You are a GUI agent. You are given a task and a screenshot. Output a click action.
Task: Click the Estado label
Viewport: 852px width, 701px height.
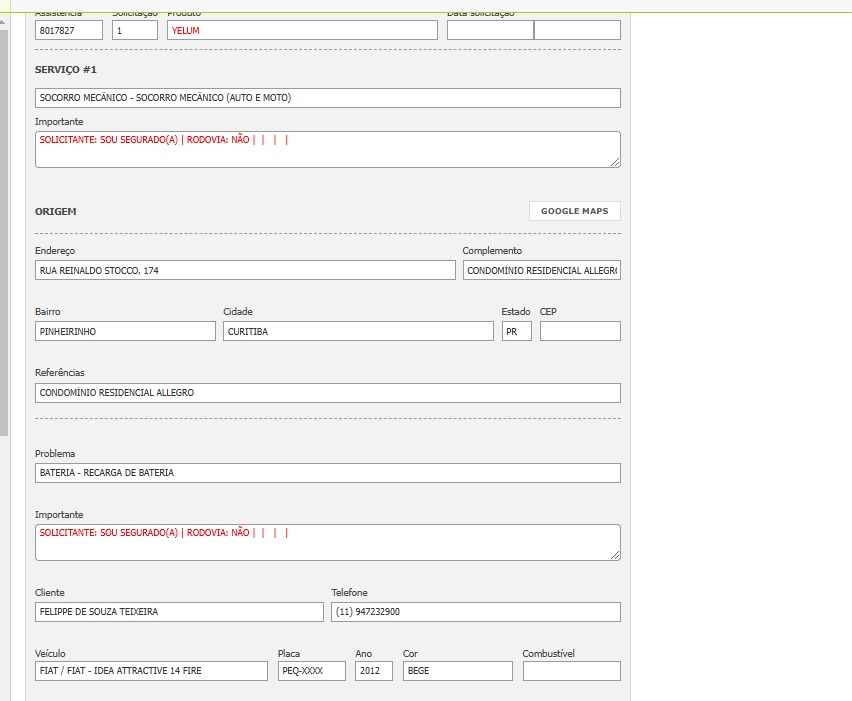(516, 311)
